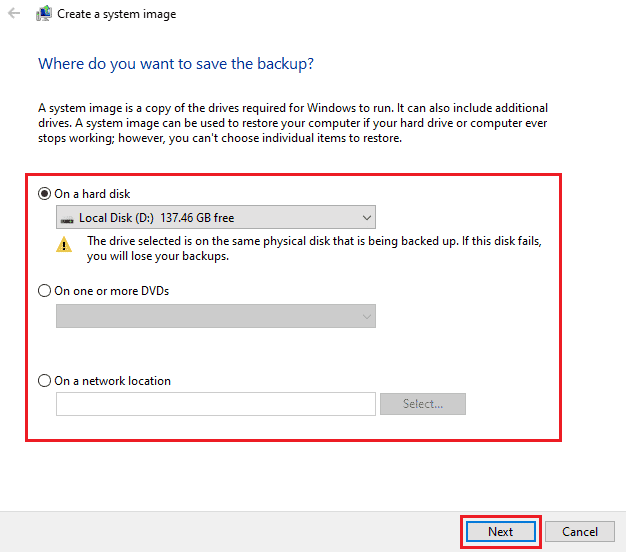This screenshot has width=627, height=552.
Task: Click the Create a system image icon
Action: click(x=44, y=14)
